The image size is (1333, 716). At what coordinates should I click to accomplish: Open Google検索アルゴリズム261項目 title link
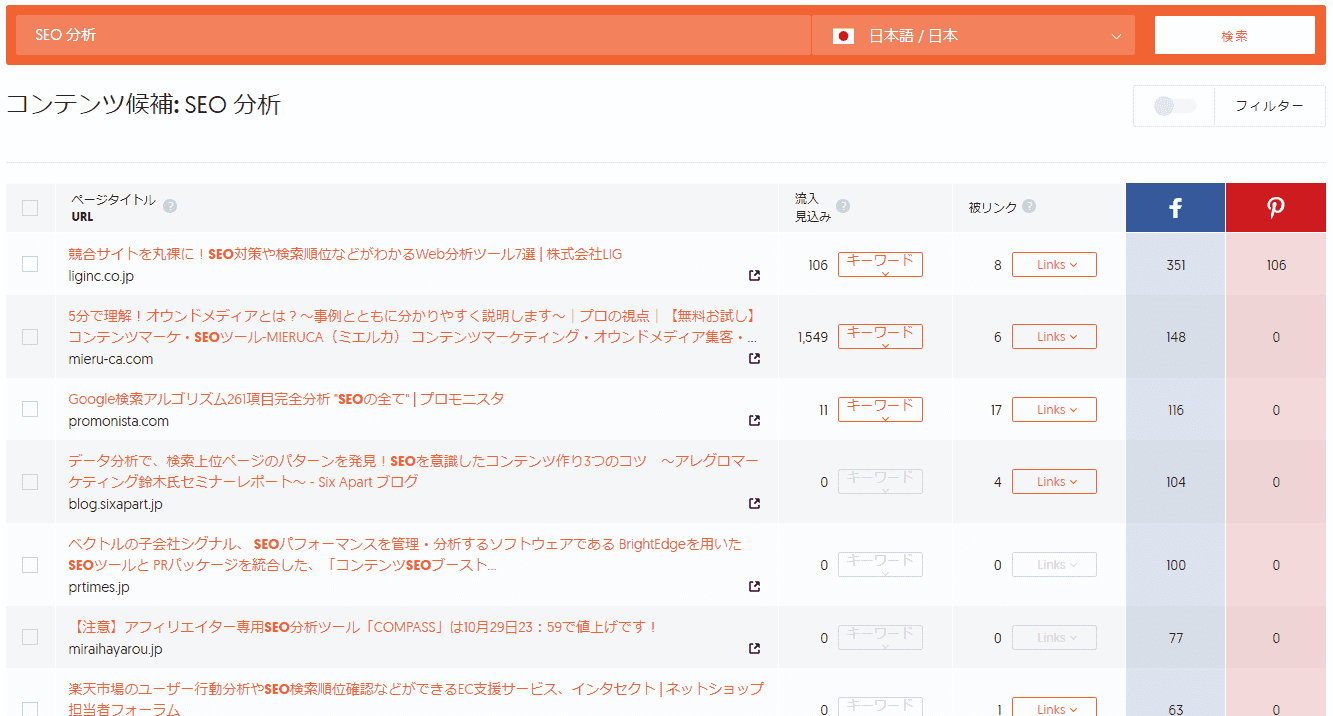point(286,398)
